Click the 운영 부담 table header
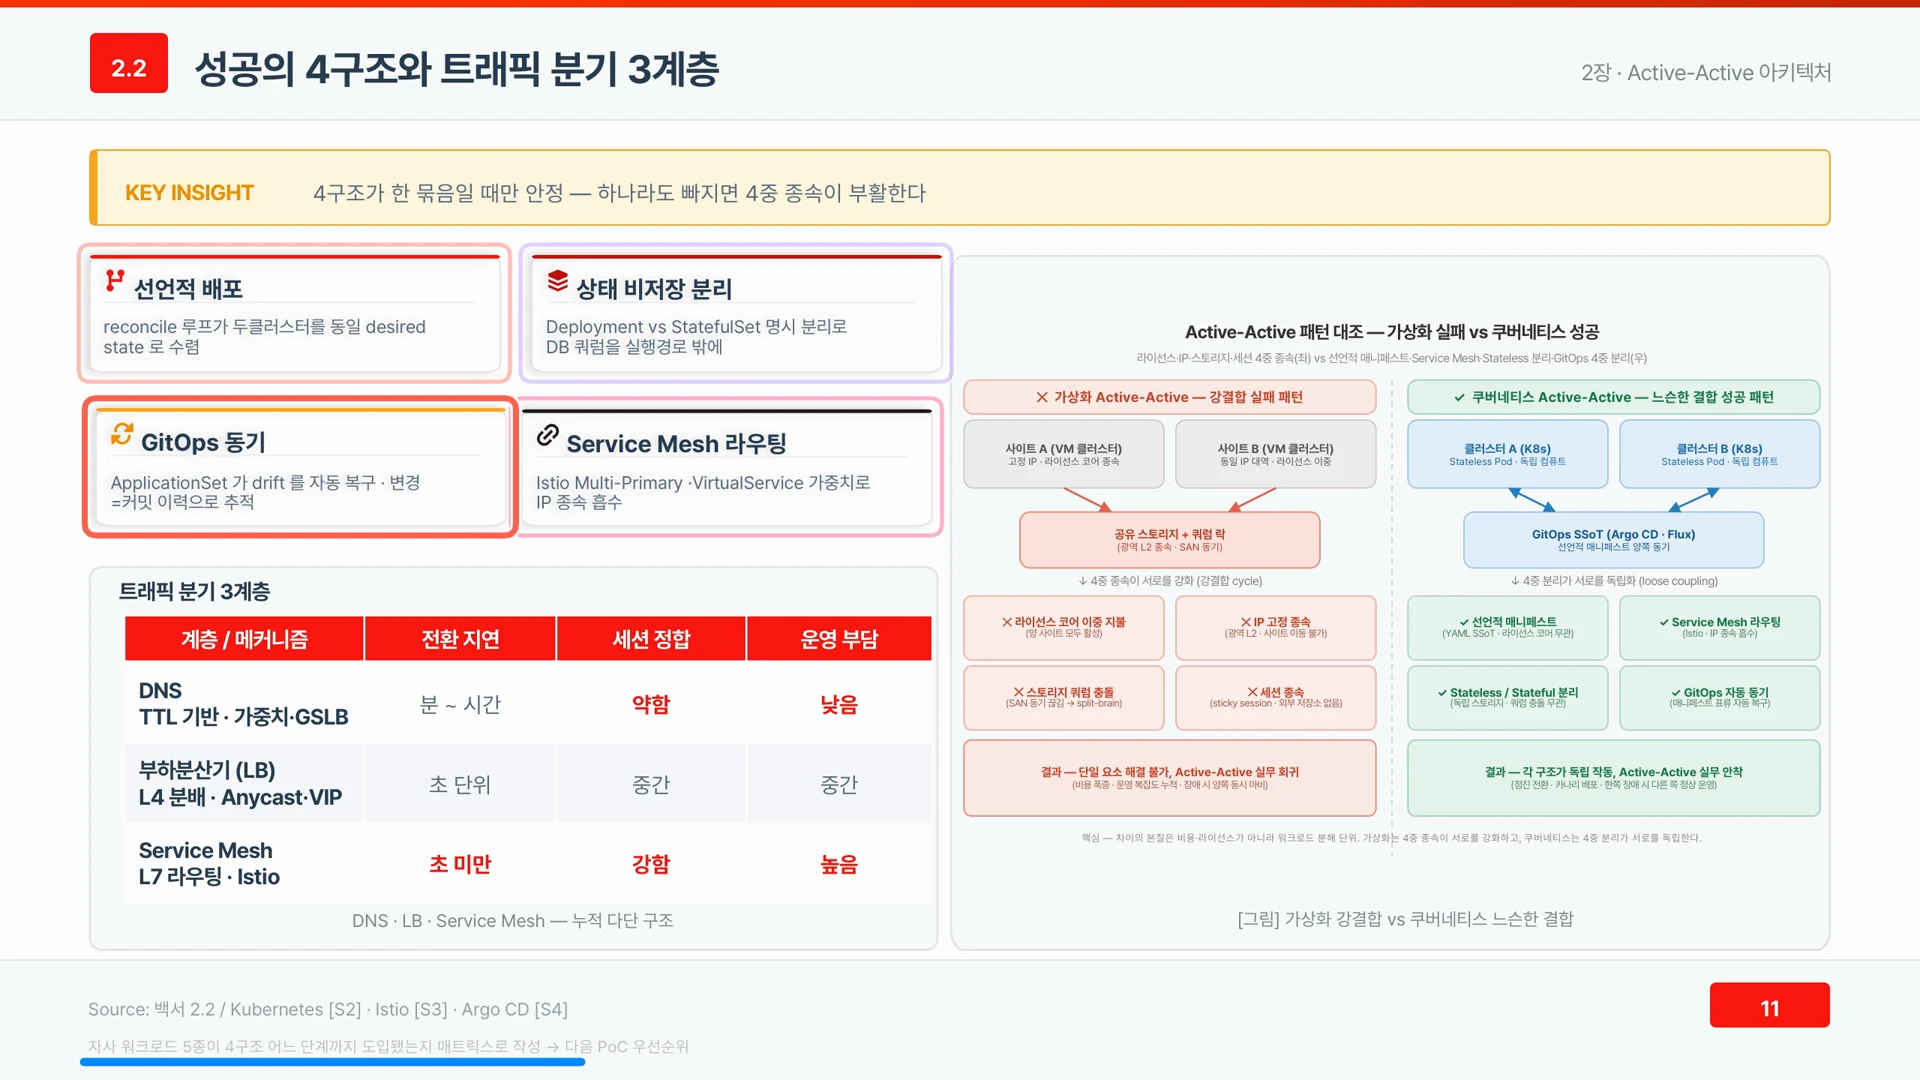 point(839,639)
